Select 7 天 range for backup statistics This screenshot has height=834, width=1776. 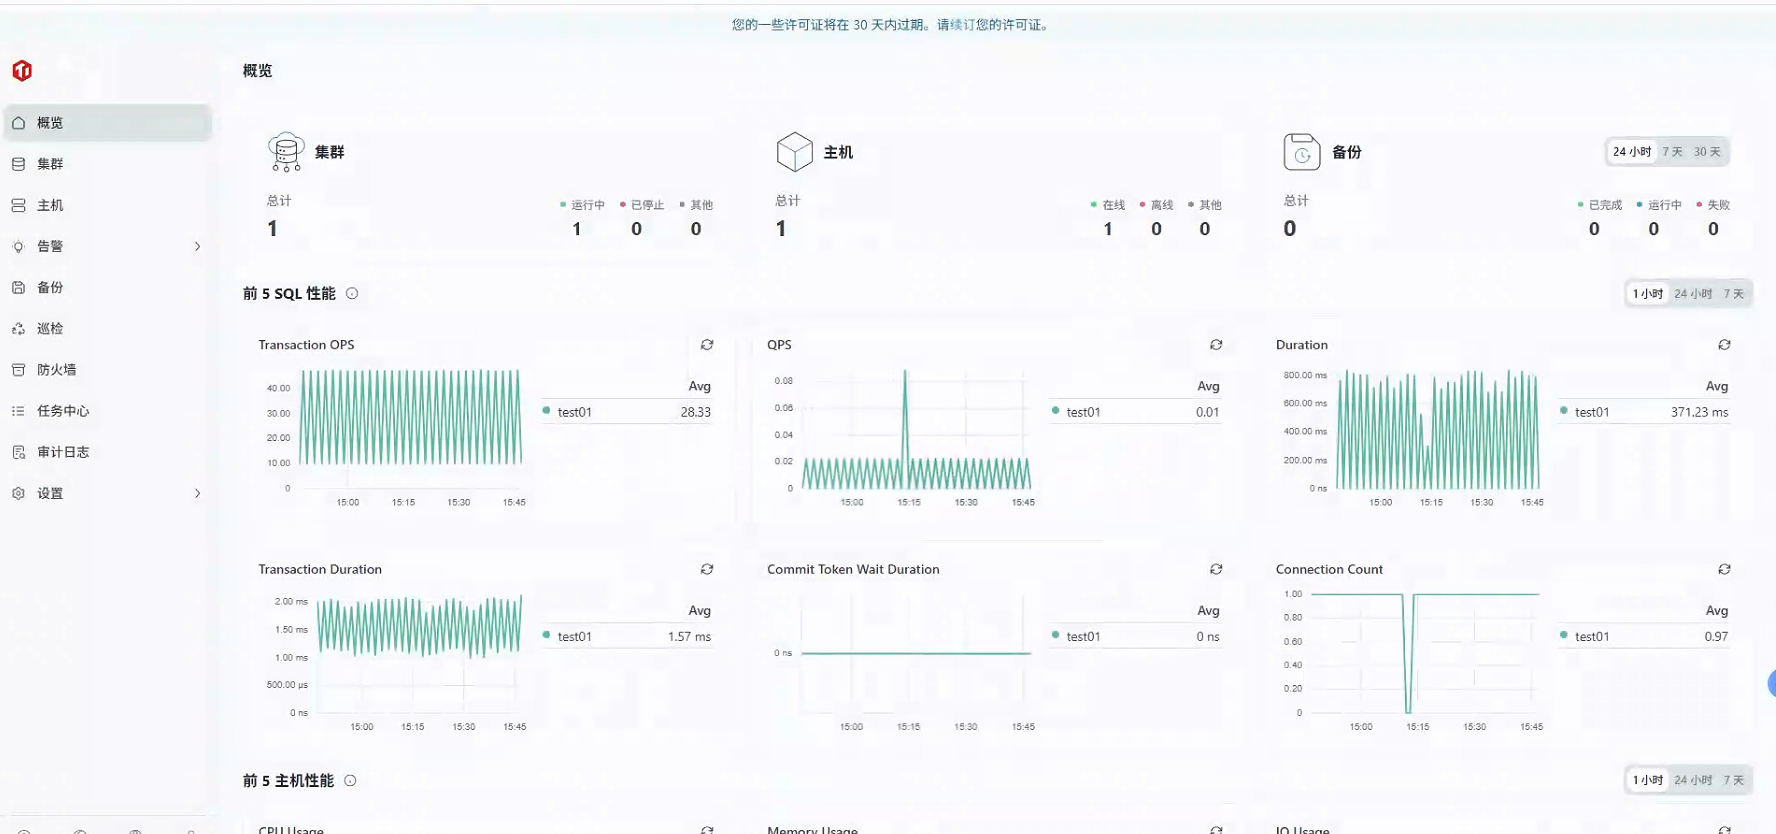[1672, 152]
